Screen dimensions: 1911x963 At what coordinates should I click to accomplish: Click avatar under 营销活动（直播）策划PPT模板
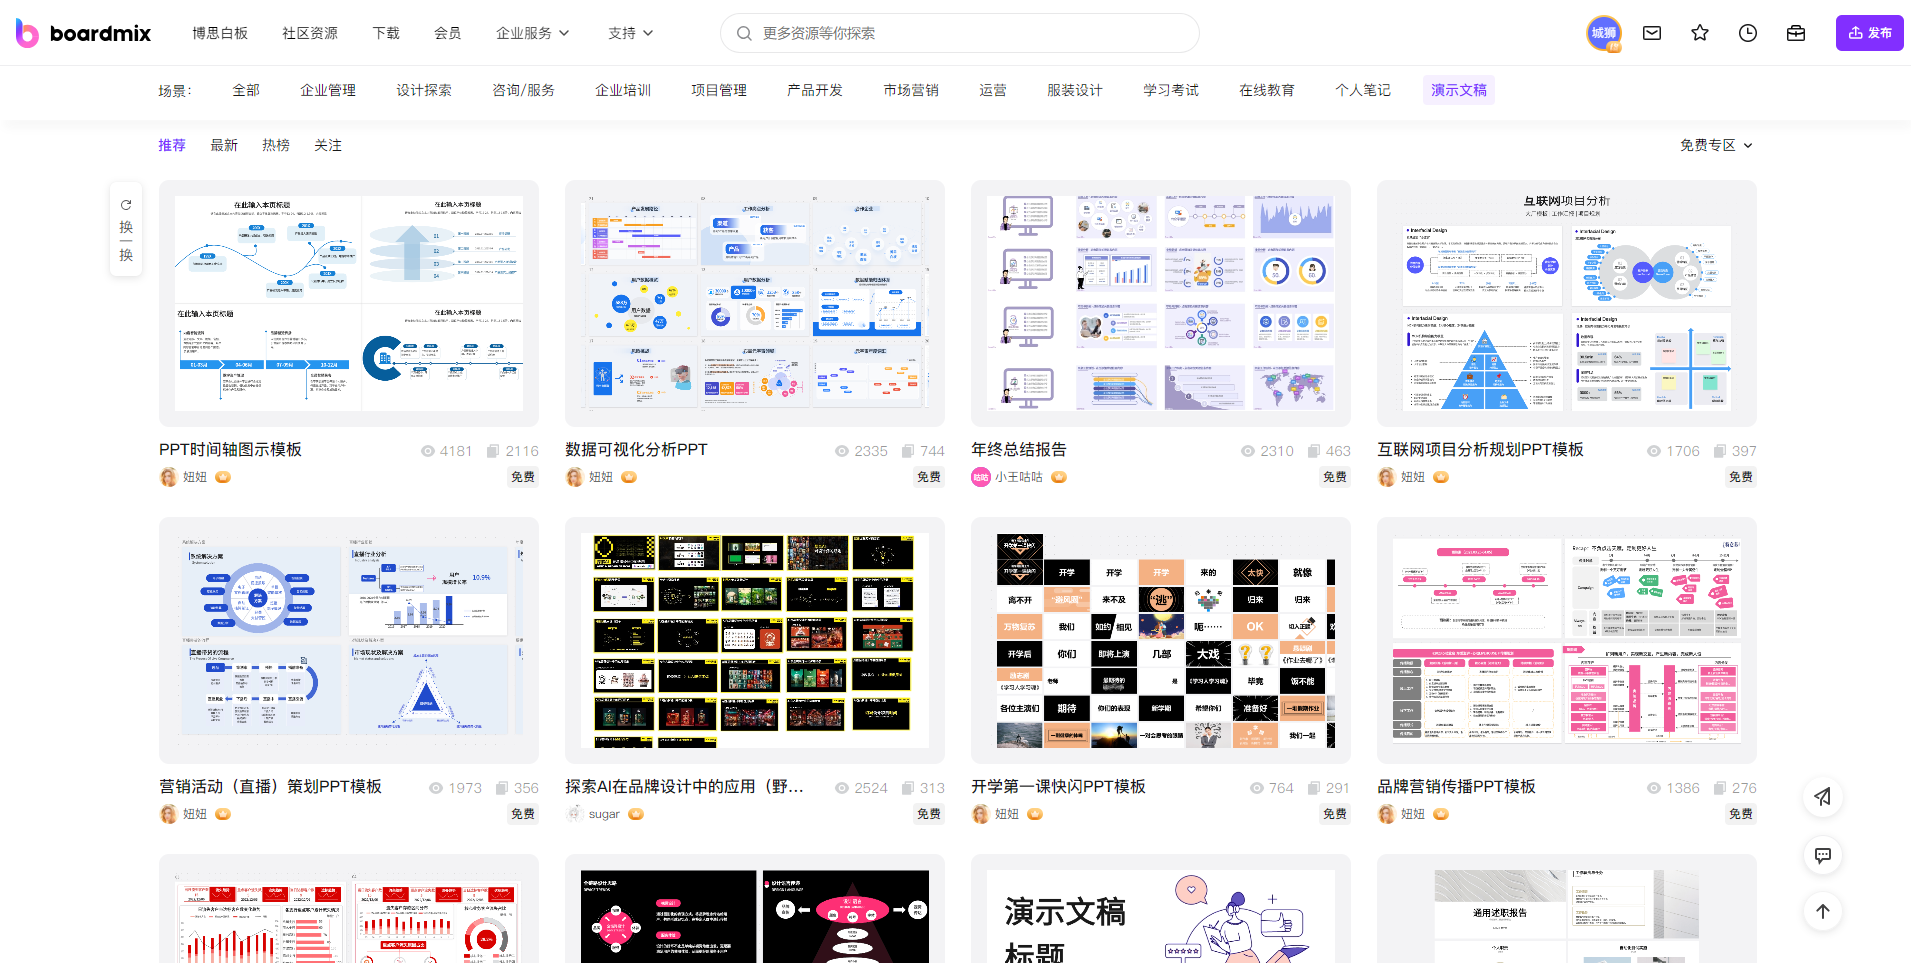point(168,814)
